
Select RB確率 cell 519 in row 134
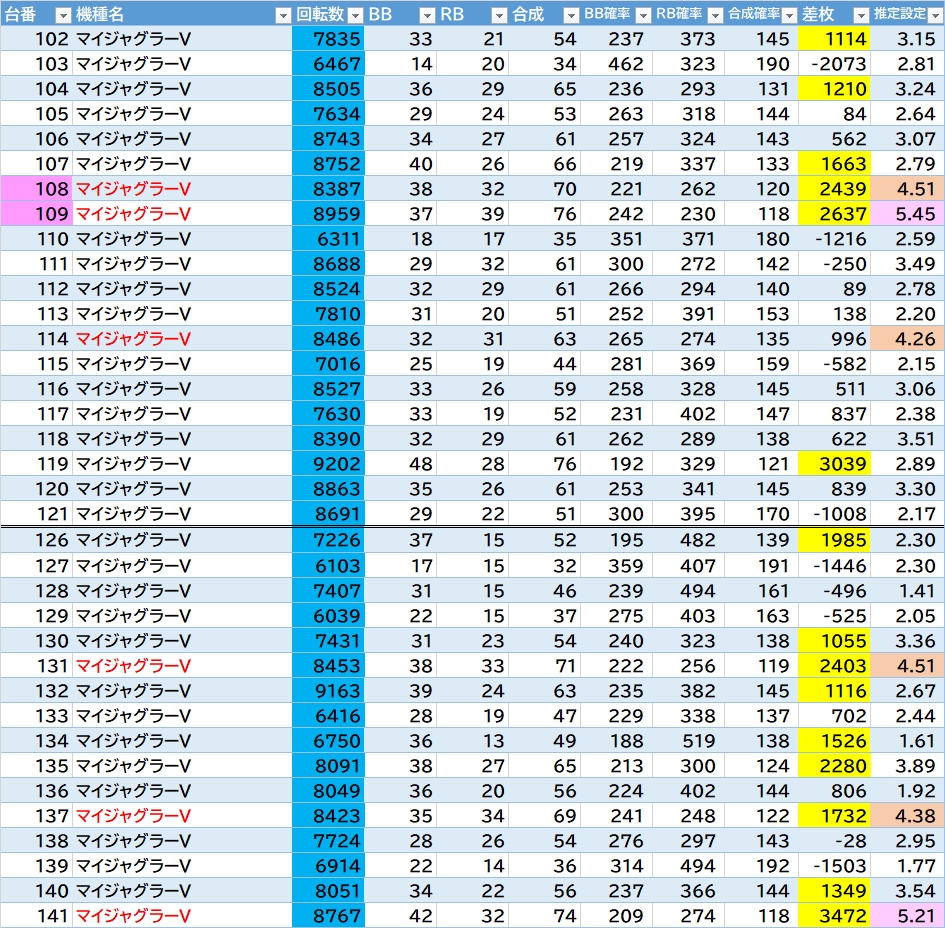pyautogui.click(x=690, y=741)
